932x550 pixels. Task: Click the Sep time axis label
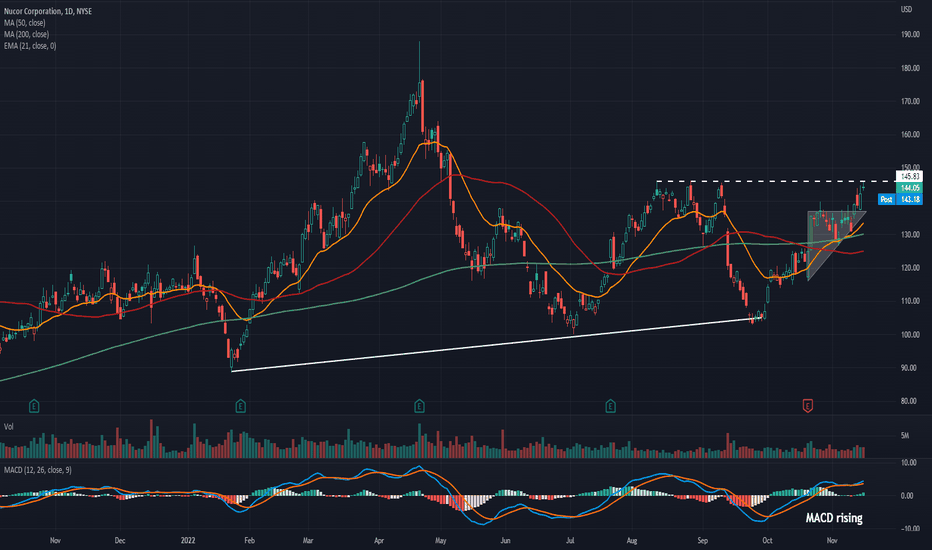coord(703,540)
